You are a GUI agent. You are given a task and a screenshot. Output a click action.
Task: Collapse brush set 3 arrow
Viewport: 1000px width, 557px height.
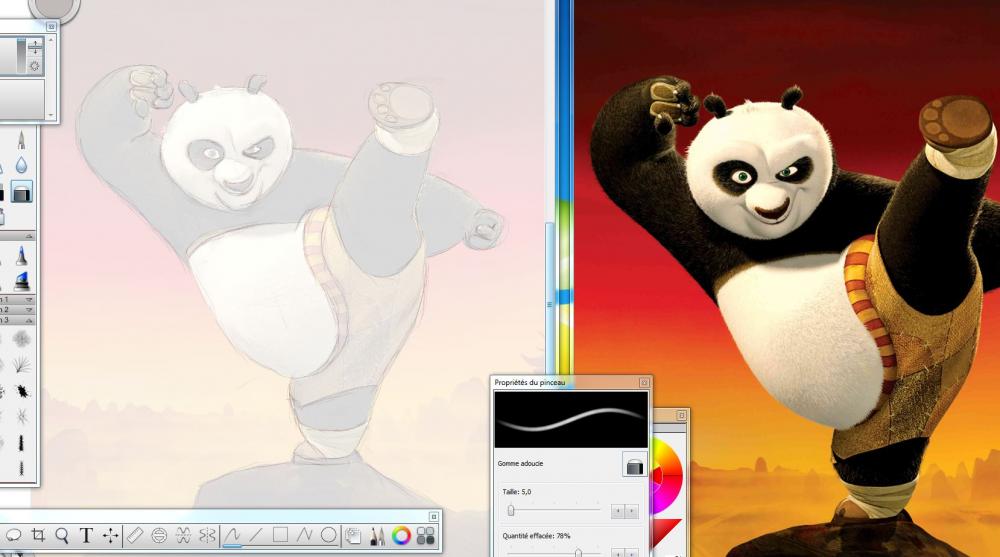(x=29, y=320)
